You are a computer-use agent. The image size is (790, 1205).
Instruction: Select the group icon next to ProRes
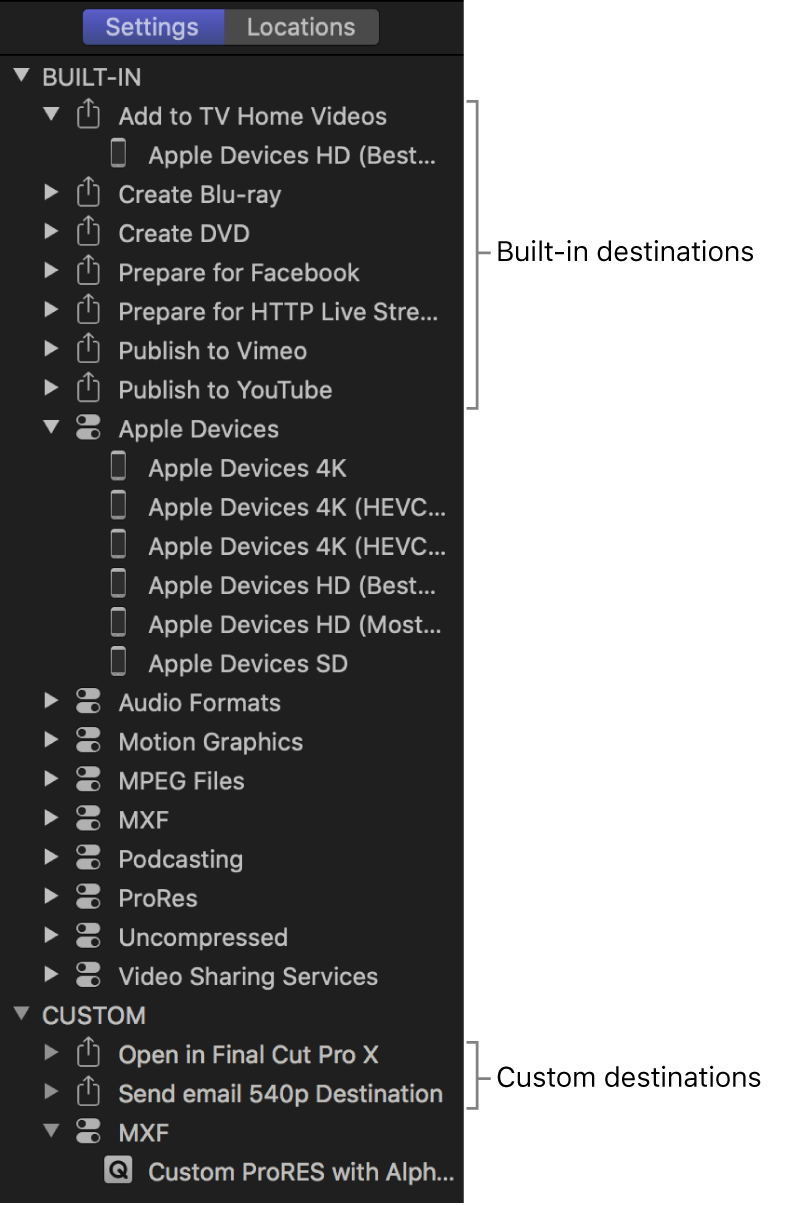(88, 898)
